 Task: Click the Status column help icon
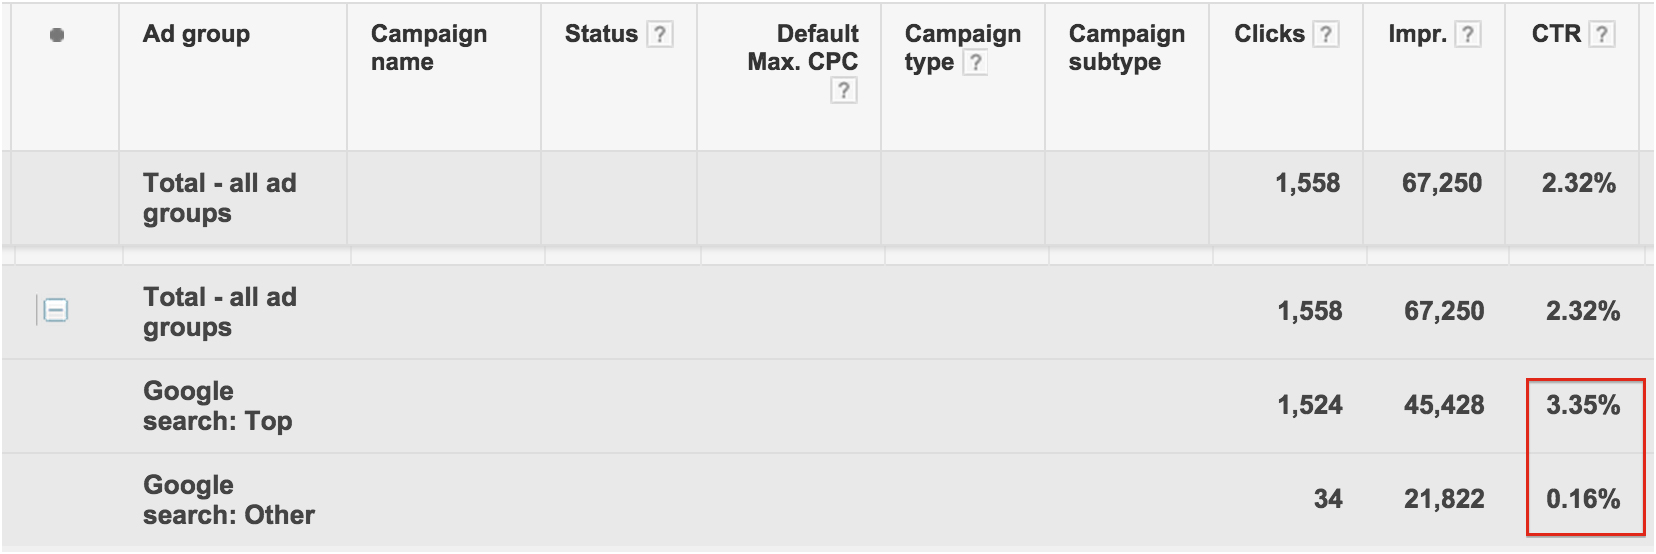tap(659, 35)
